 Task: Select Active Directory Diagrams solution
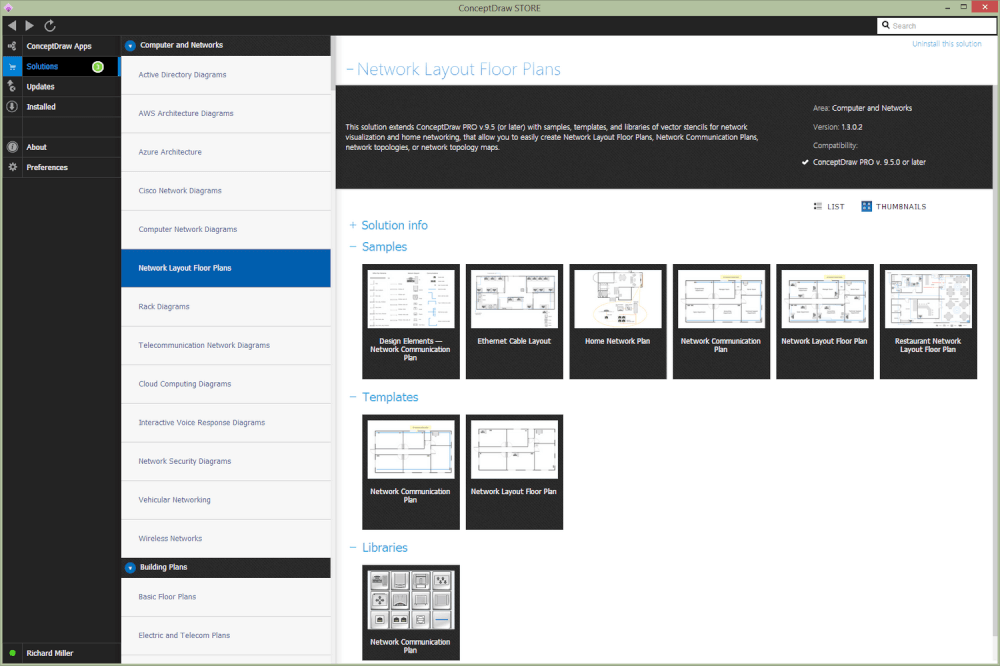(226, 75)
